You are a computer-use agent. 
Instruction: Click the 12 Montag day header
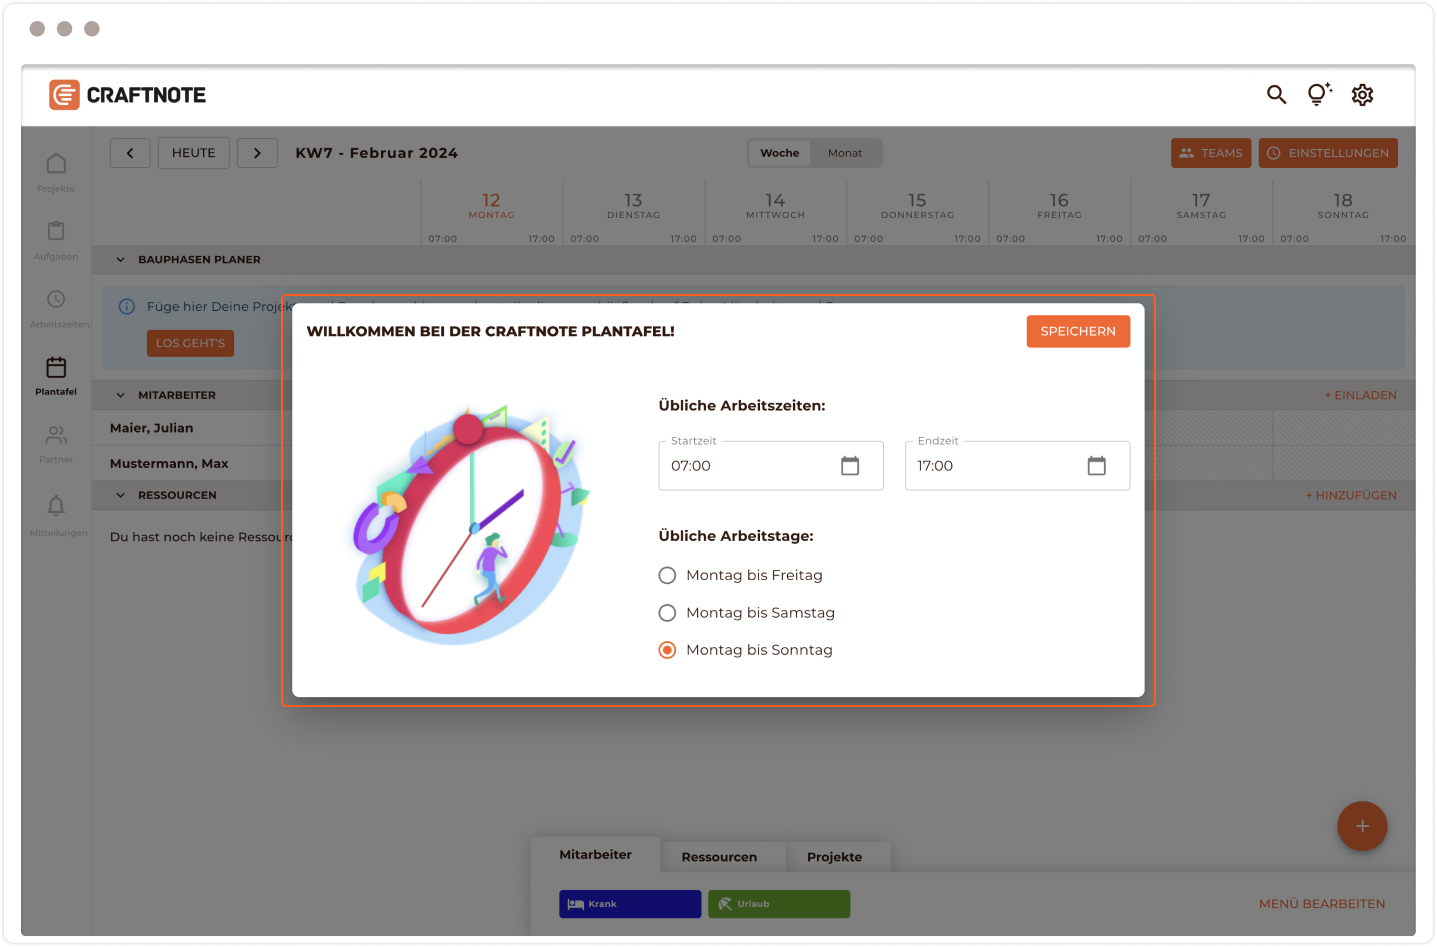[x=491, y=206]
